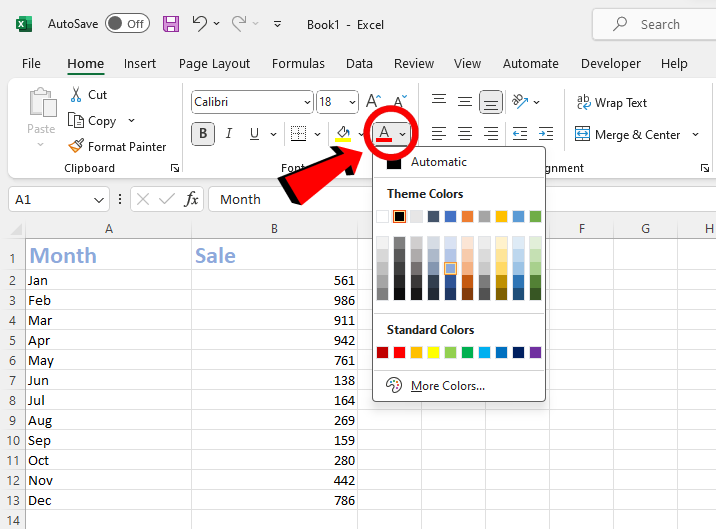Expand the Merge & Center dropdown arrow
The width and height of the screenshot is (716, 529).
coord(691,134)
